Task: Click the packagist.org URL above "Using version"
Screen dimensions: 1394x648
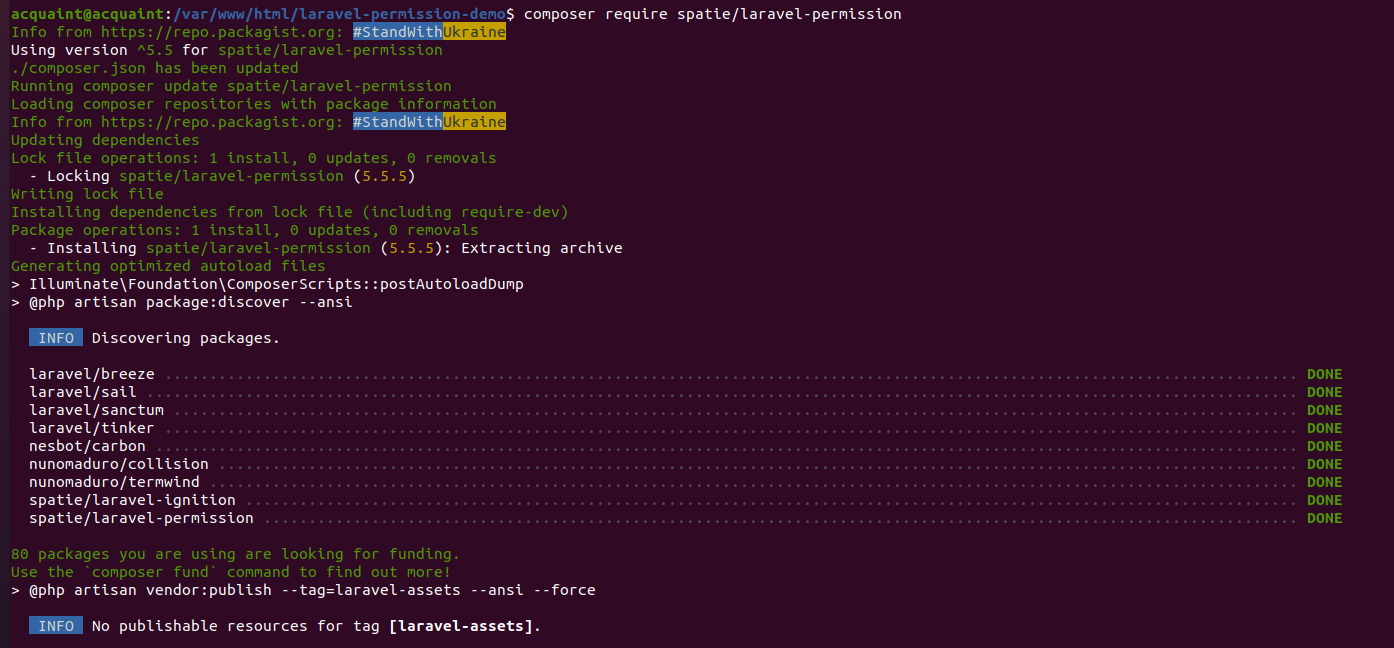Action: tap(222, 32)
